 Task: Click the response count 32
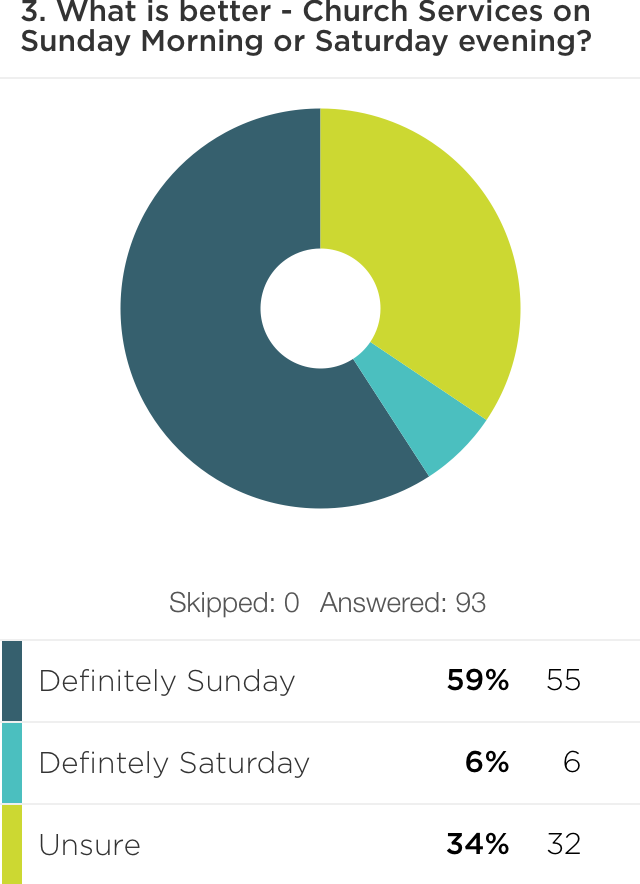tap(564, 846)
